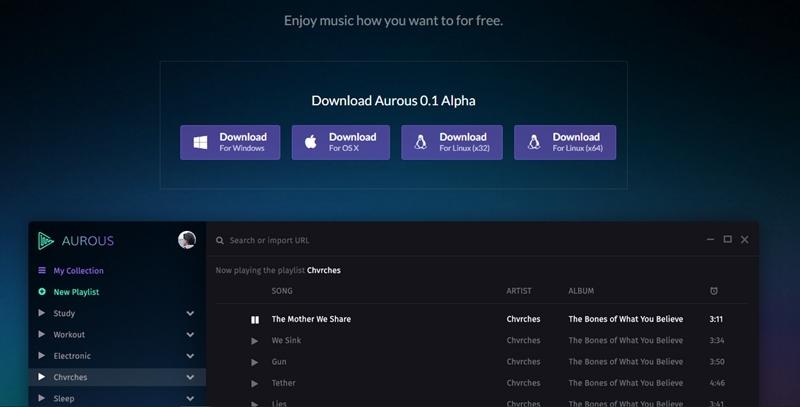Close the Aurous player window
This screenshot has height=407, width=800.
coord(745,239)
